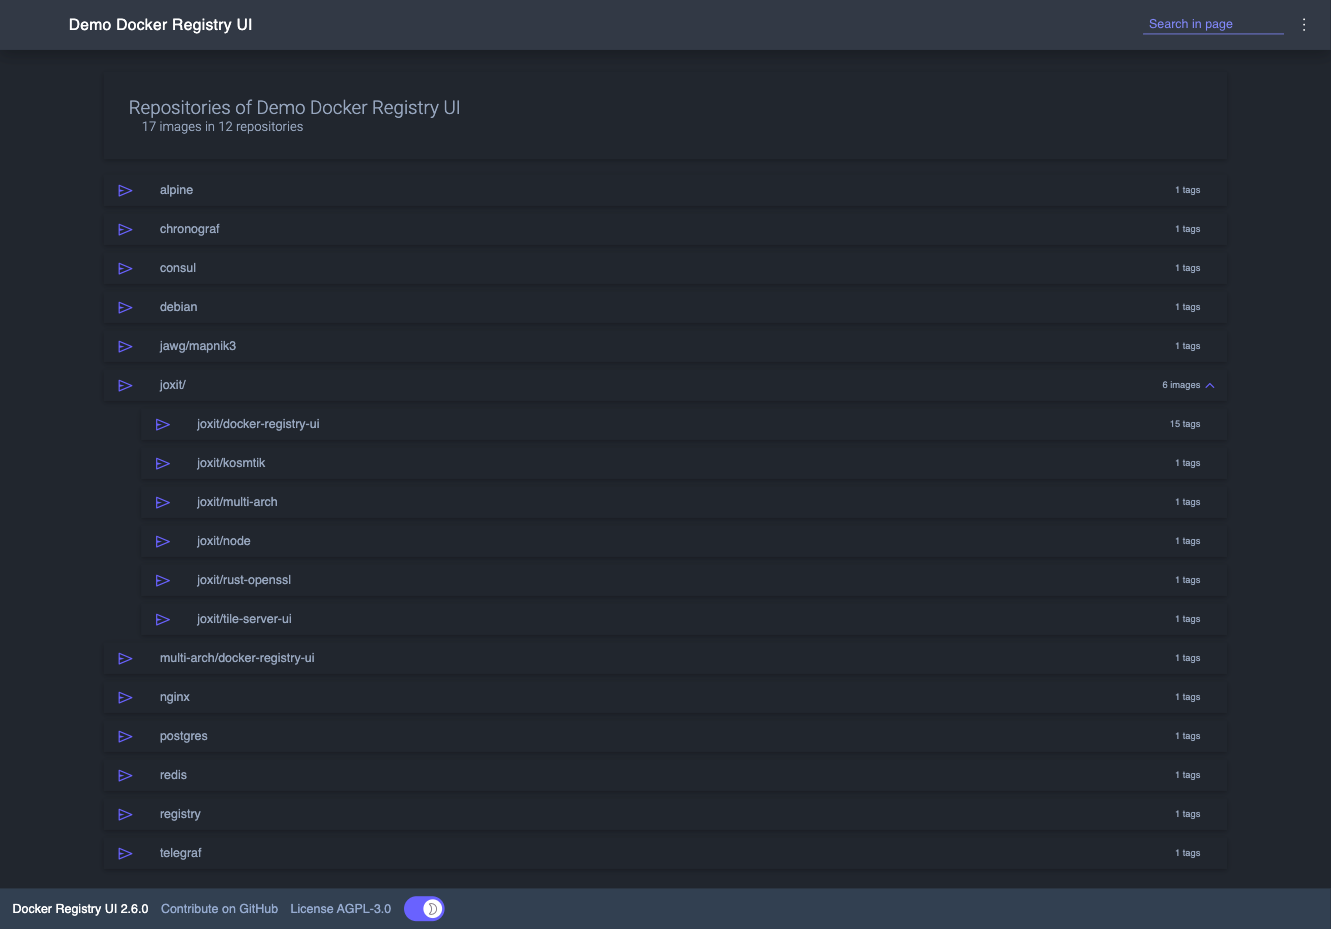Click into the Search in page field
1331x929 pixels.
[x=1213, y=24]
